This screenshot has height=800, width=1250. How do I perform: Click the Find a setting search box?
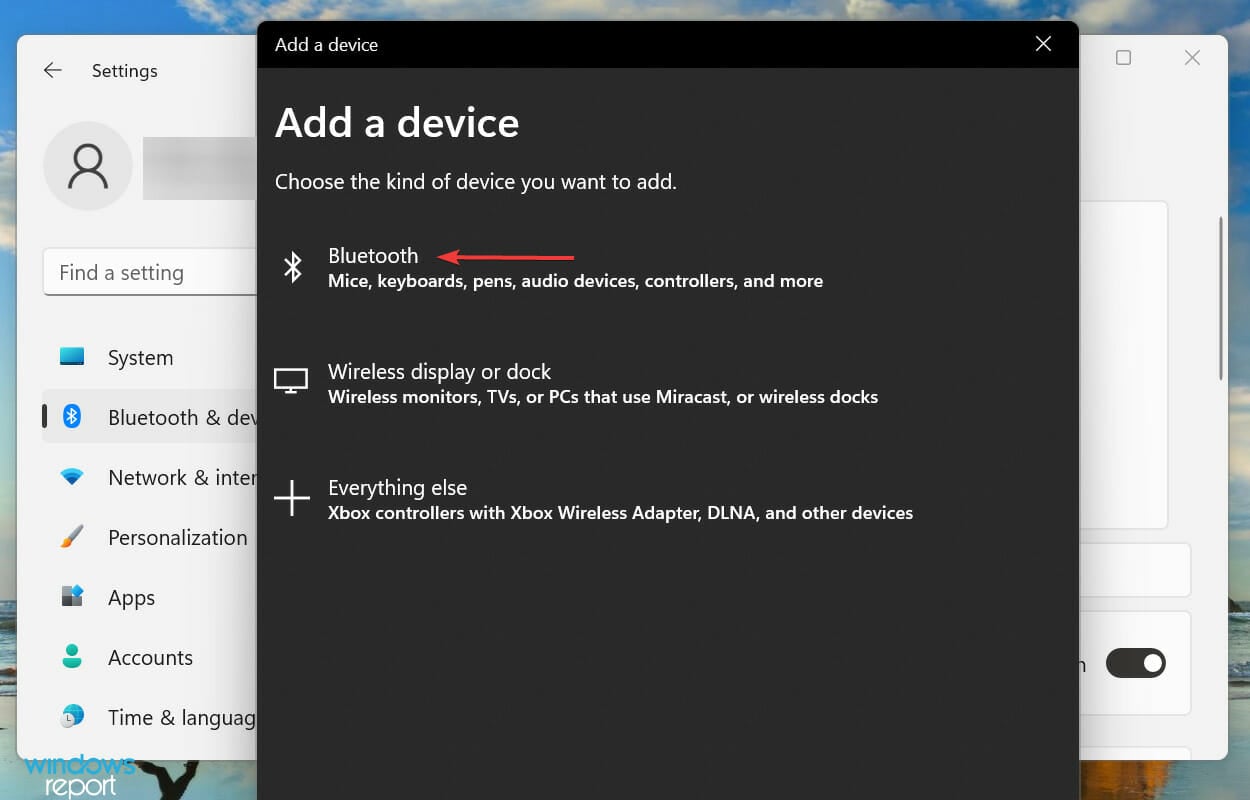click(150, 273)
